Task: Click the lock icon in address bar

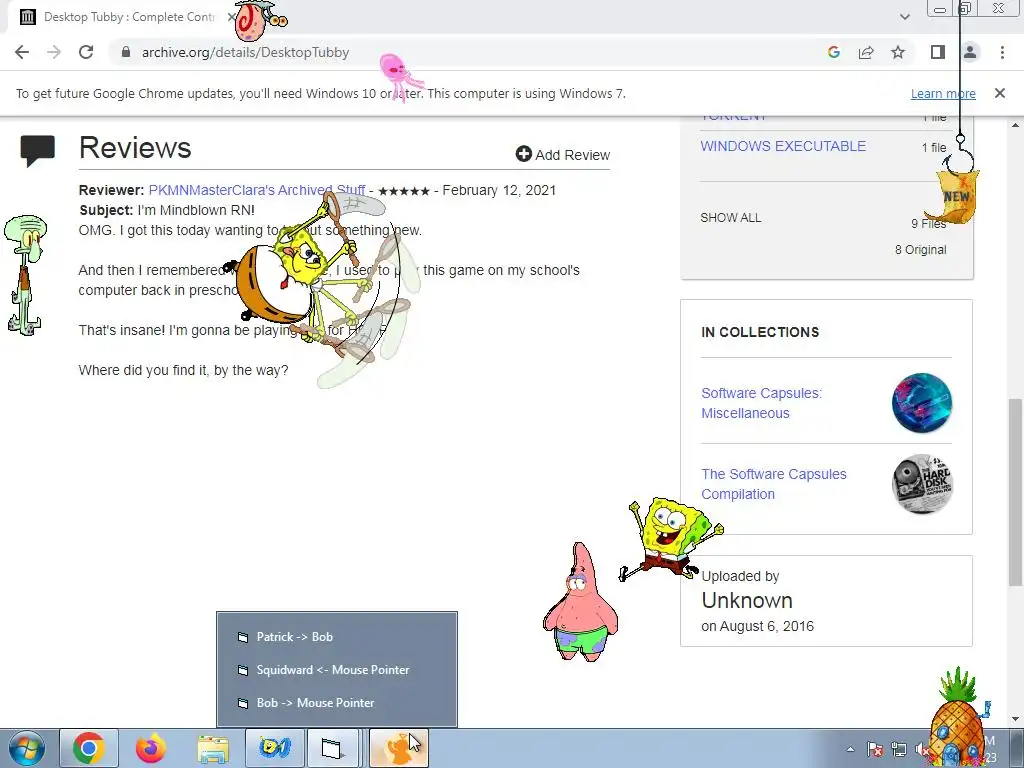Action: [x=126, y=52]
